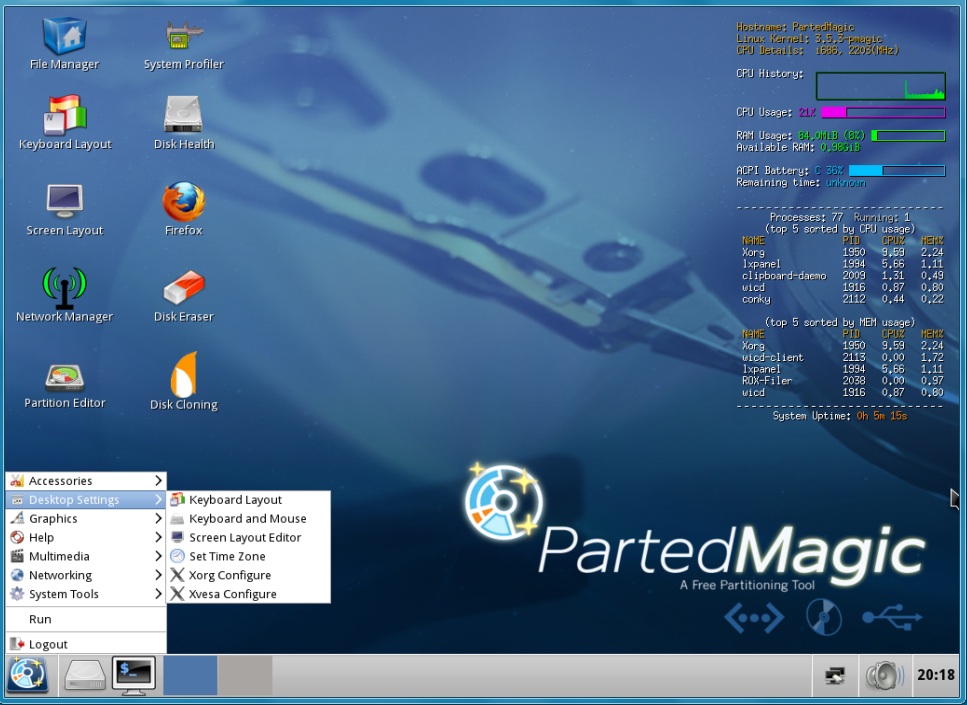Switch to the second gray workspace
The width and height of the screenshot is (967, 705).
245,675
